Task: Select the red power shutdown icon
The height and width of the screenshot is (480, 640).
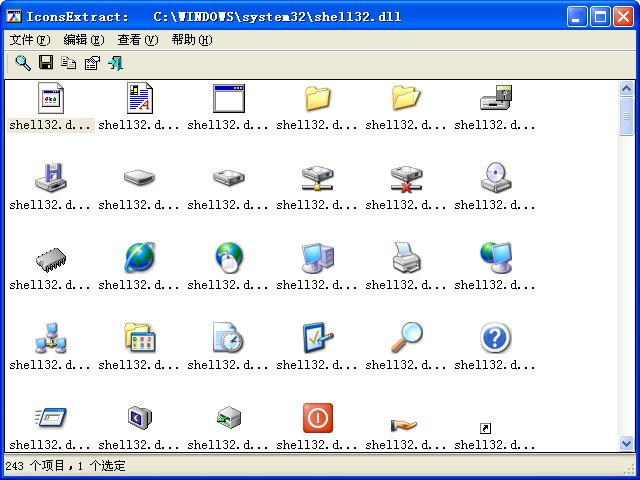Action: pos(318,418)
